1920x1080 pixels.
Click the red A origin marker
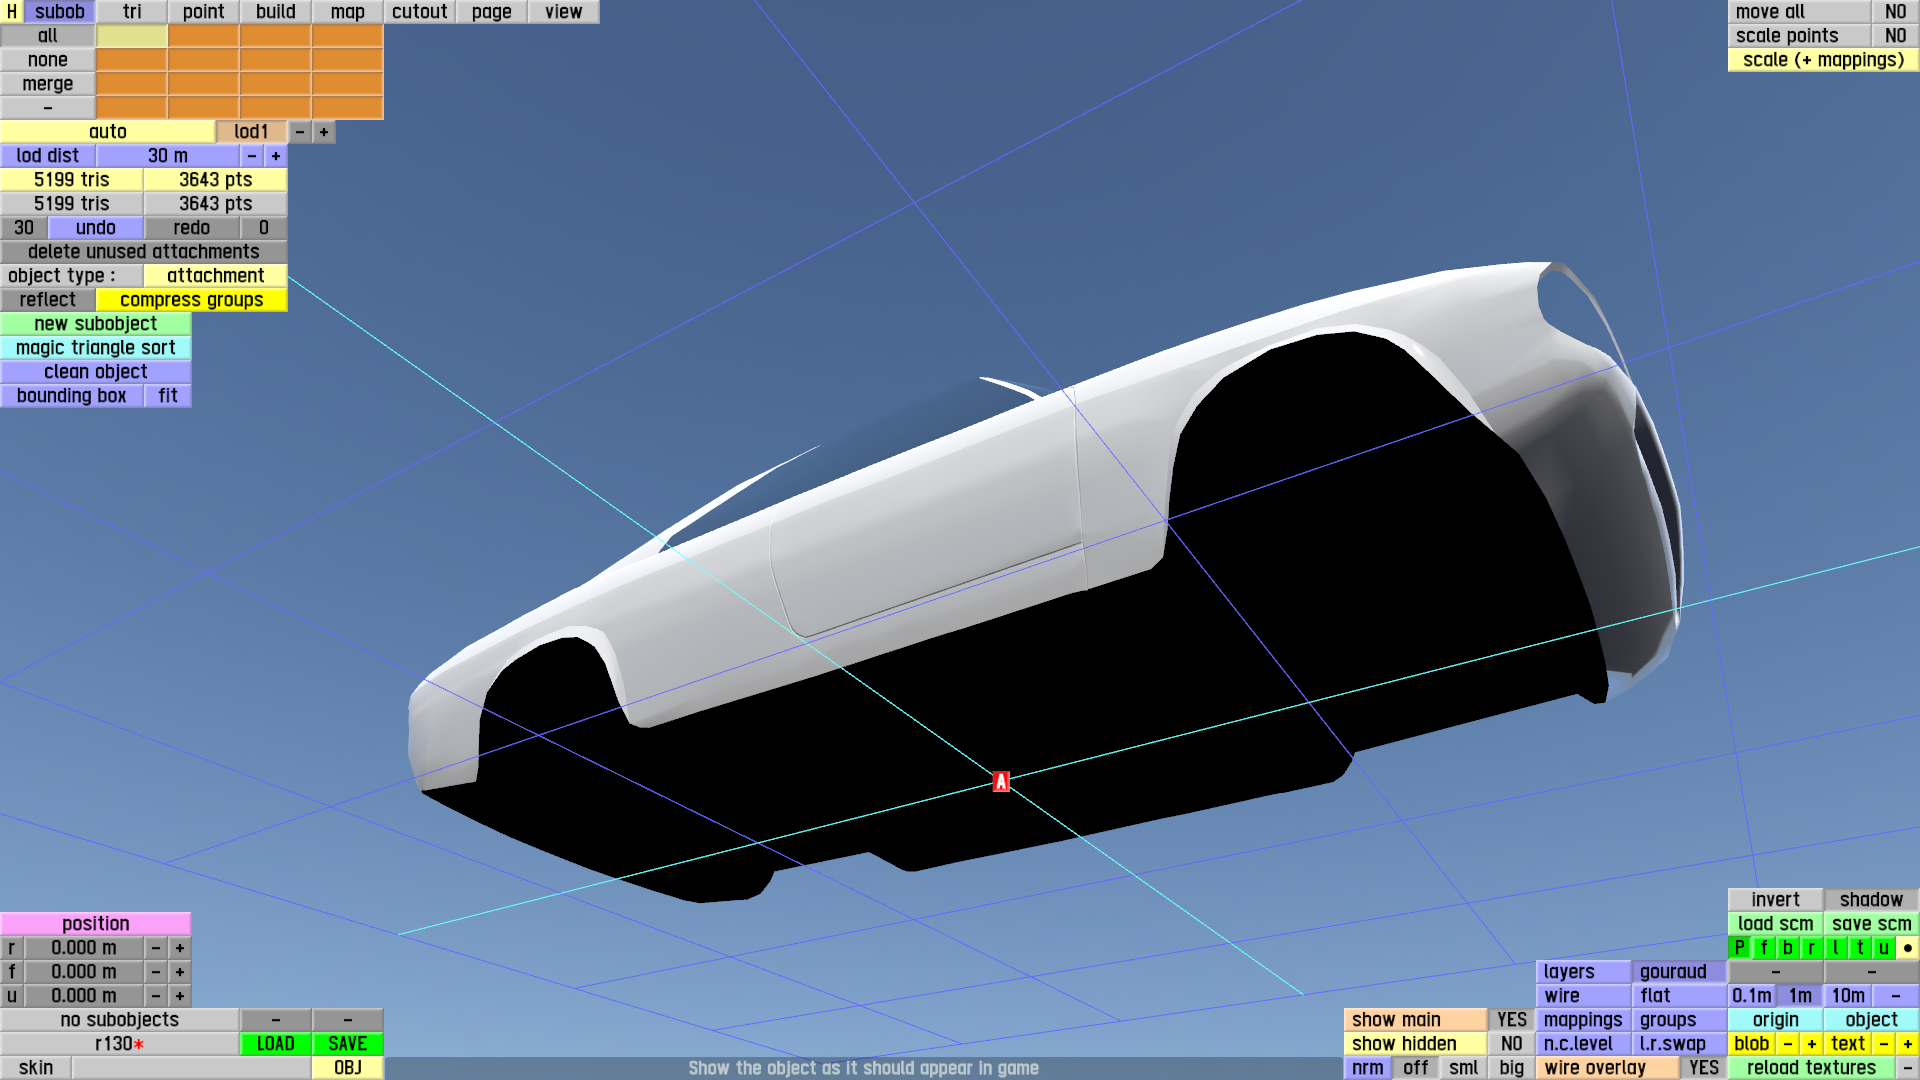pos(1001,782)
